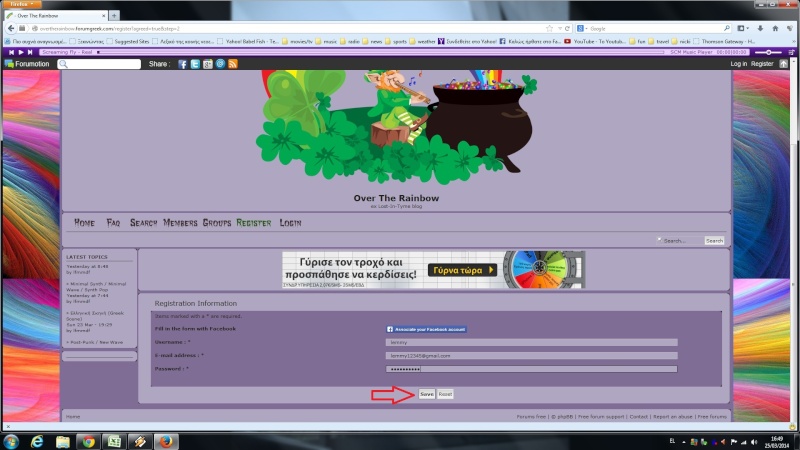Skip to previous track in music player
Viewport: 800px width, 450px height.
pos(11,52)
